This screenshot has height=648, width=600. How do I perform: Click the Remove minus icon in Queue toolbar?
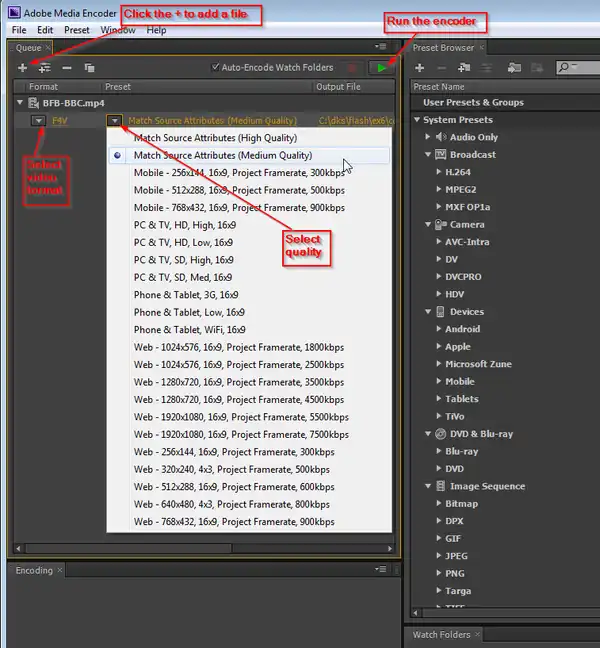(67, 68)
